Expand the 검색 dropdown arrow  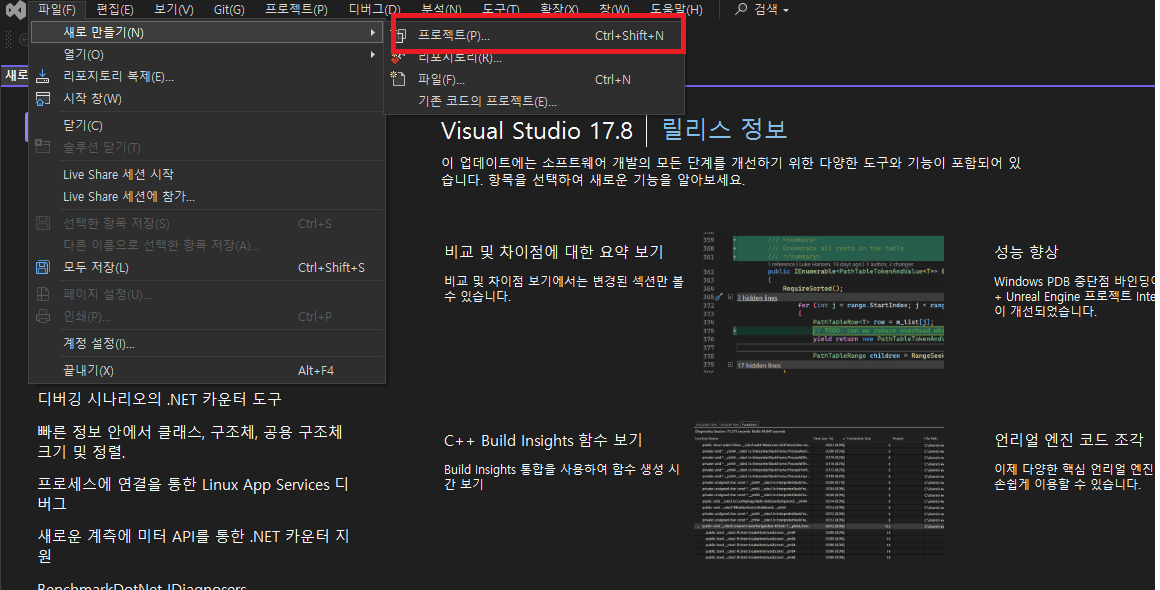(x=786, y=10)
